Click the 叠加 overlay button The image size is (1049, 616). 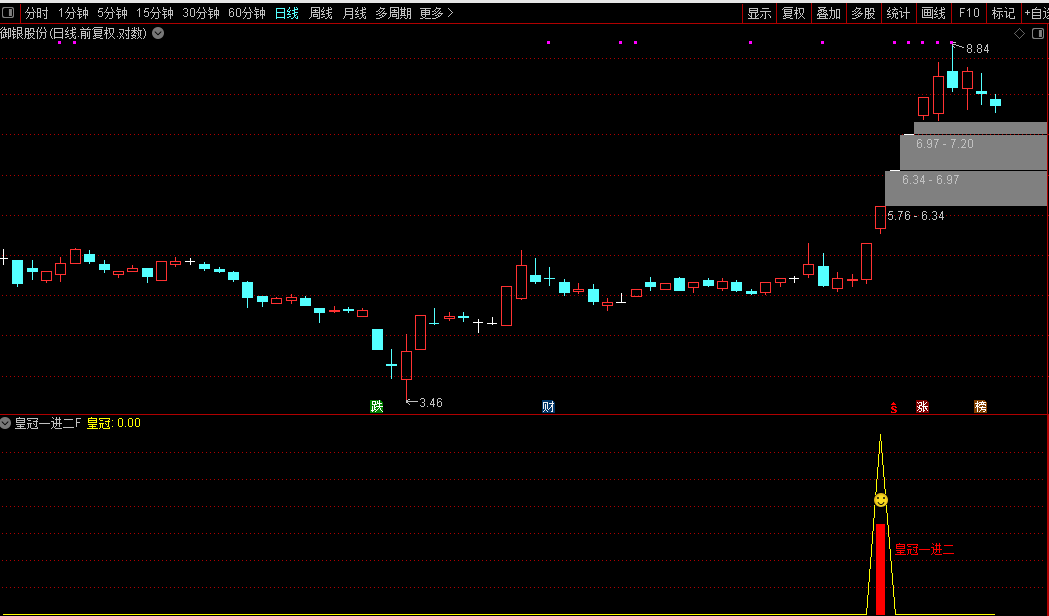(x=829, y=13)
